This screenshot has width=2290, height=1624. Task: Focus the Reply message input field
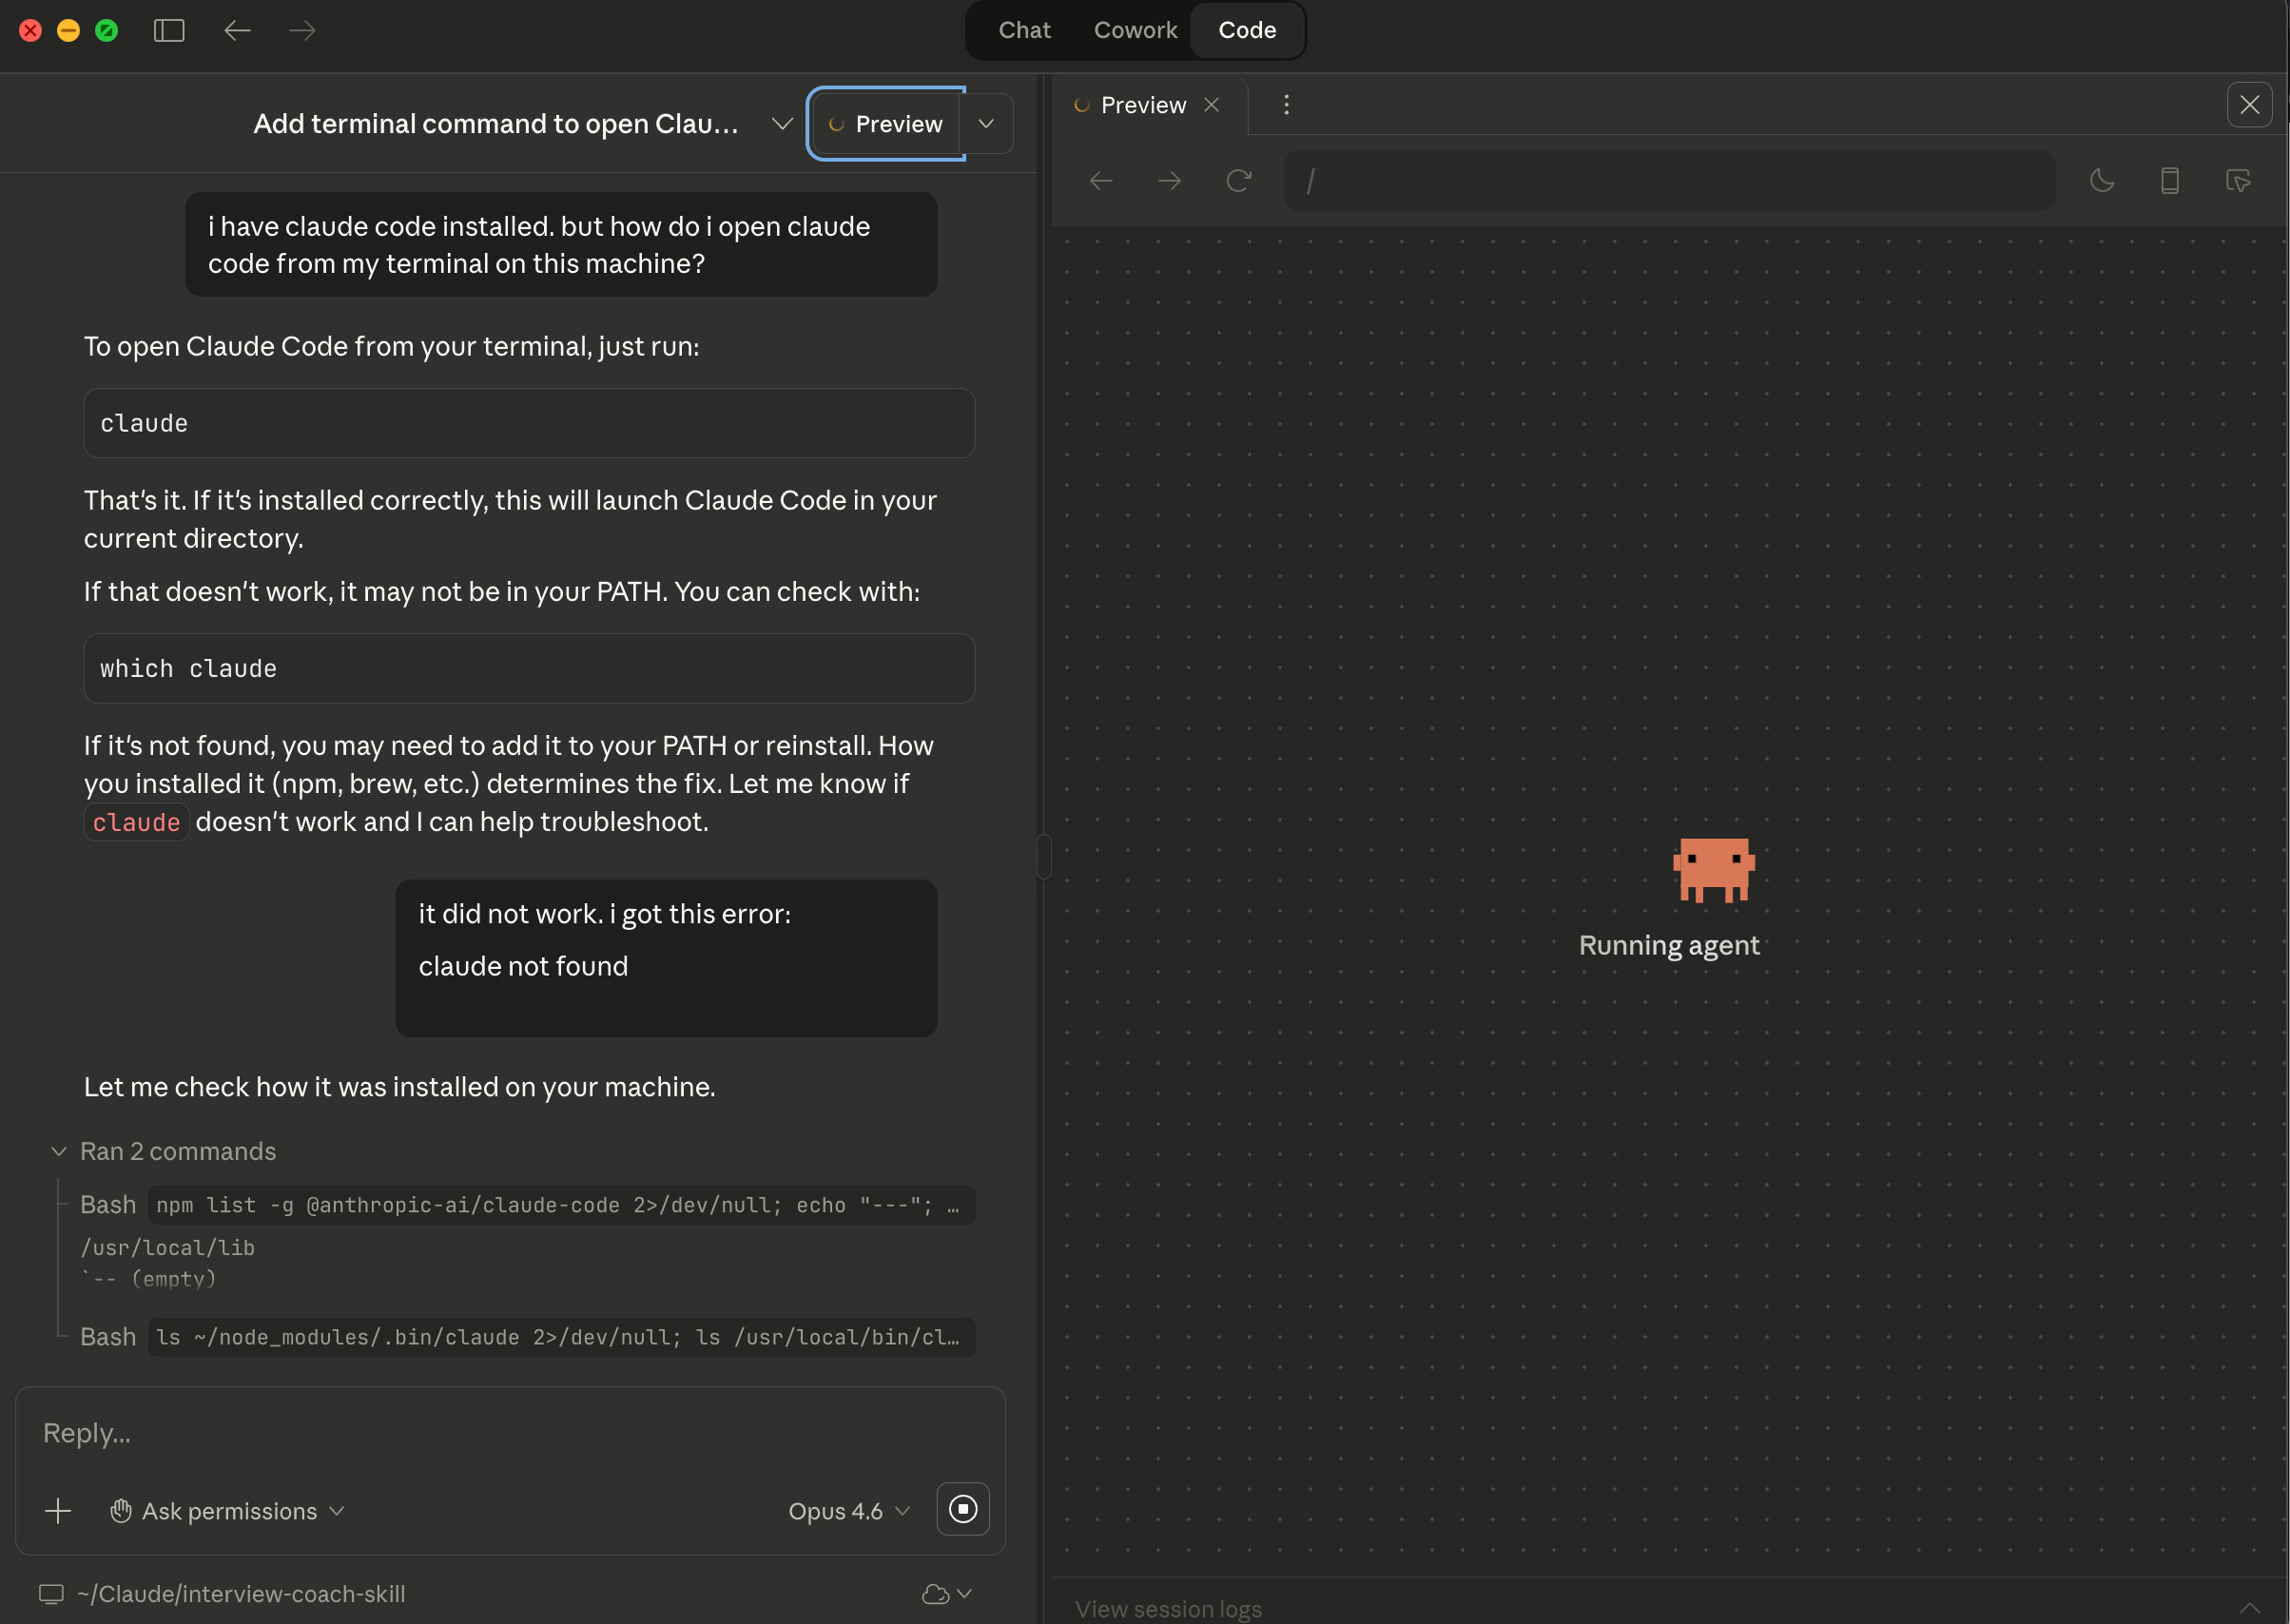click(x=510, y=1433)
